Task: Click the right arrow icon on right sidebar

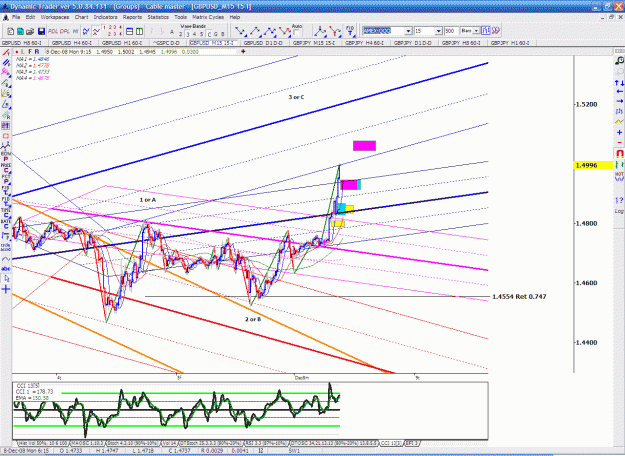Action: (619, 101)
